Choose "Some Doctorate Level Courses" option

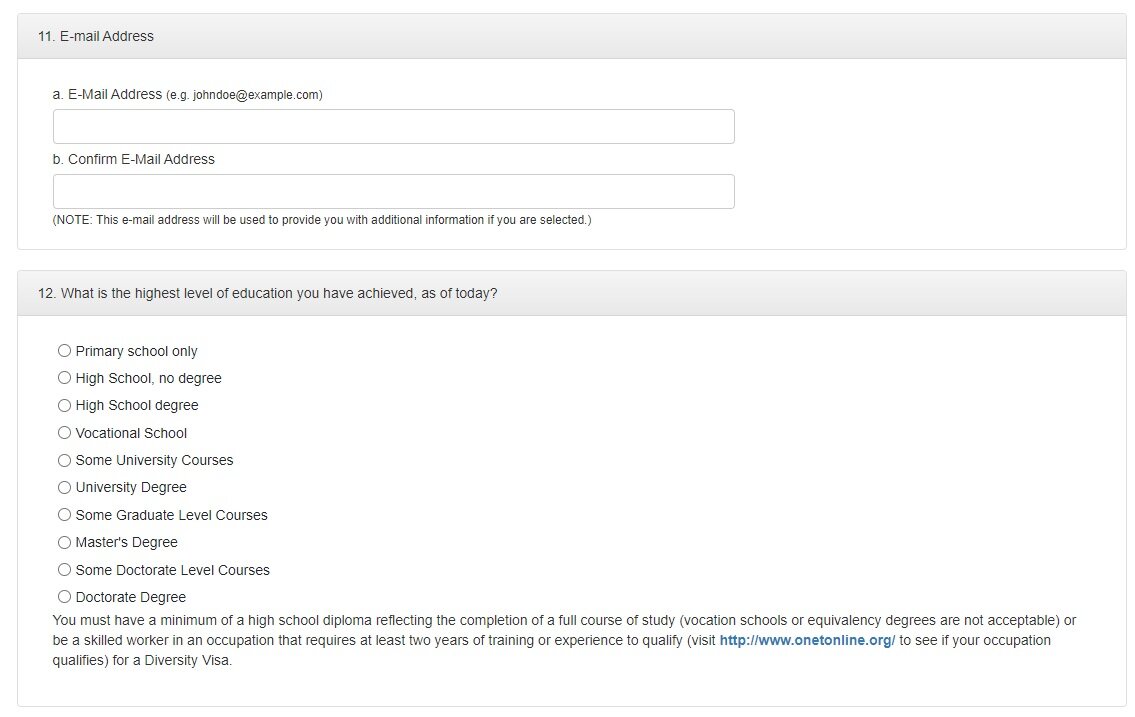click(x=65, y=570)
